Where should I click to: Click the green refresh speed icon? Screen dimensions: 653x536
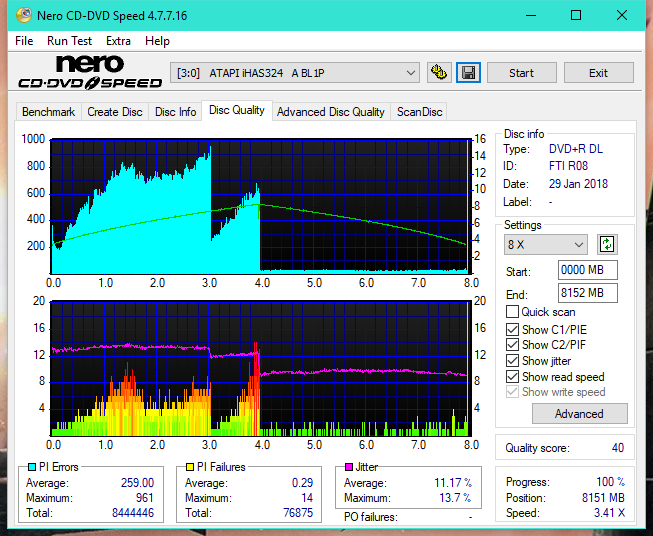click(607, 244)
